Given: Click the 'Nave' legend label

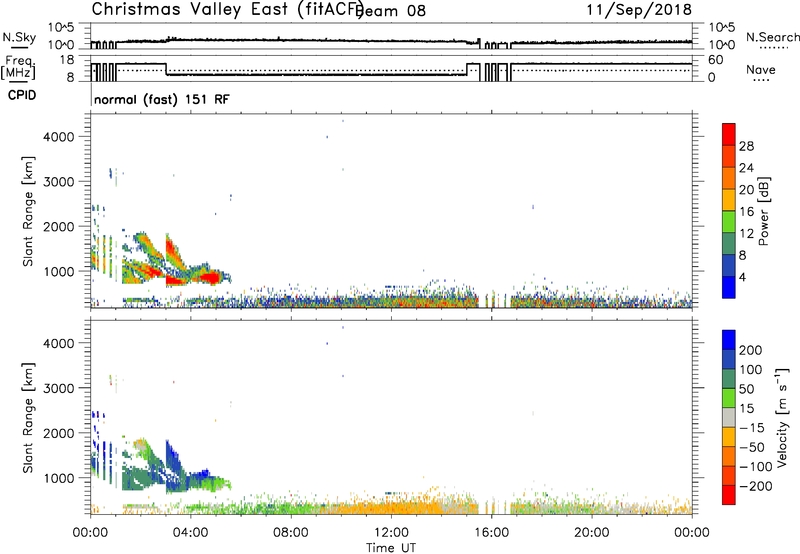Looking at the screenshot, I should [x=761, y=70].
